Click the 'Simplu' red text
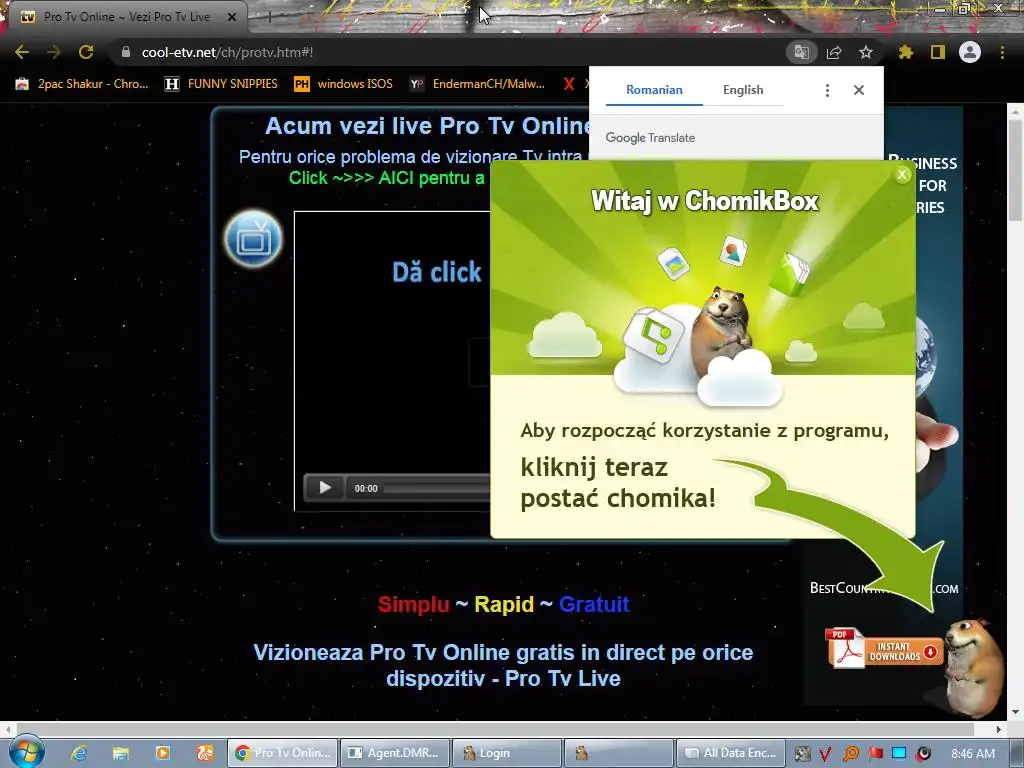 (413, 604)
